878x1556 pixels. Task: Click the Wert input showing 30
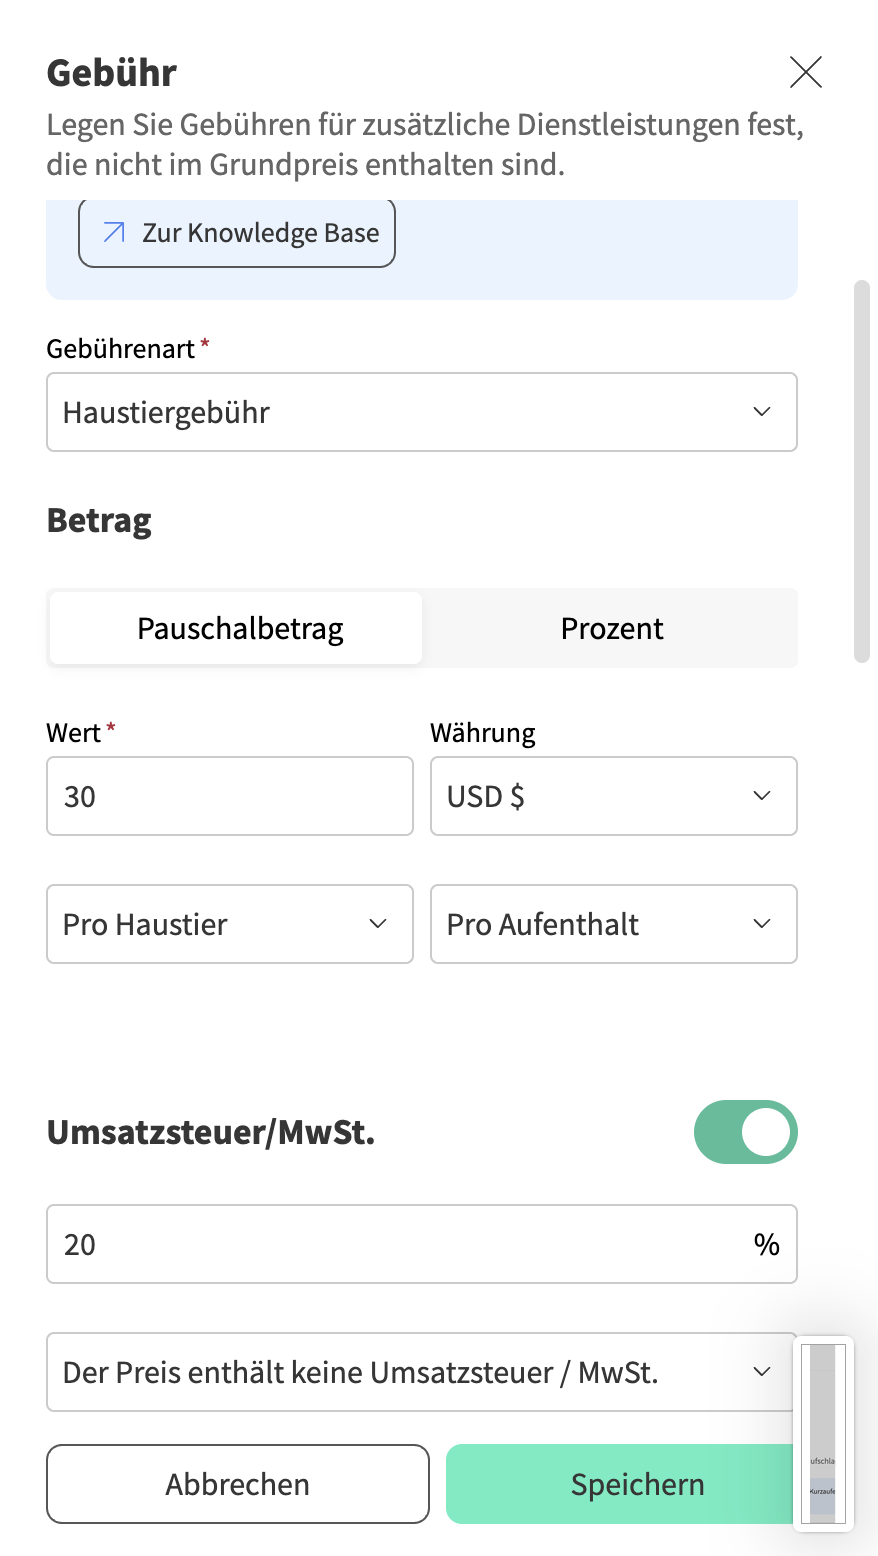229,796
